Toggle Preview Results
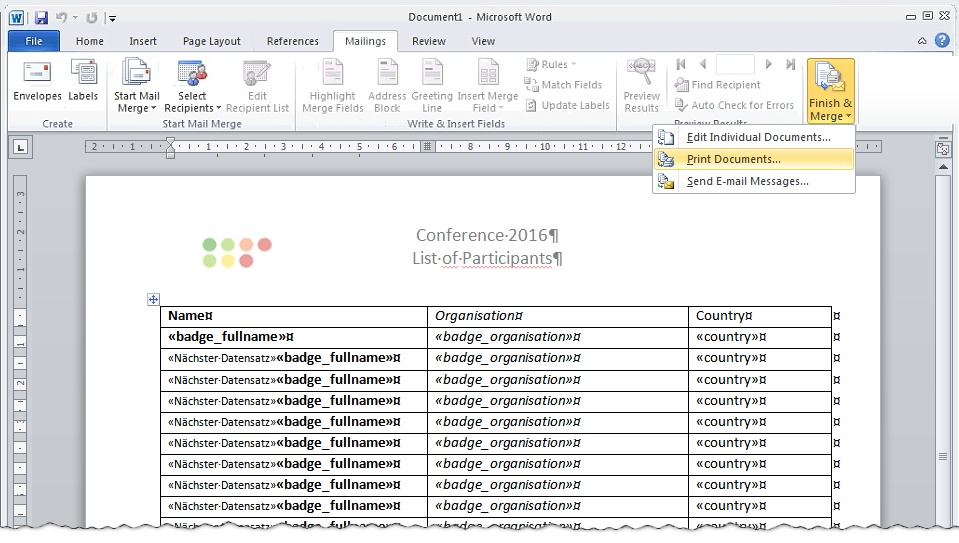The height and width of the screenshot is (543, 959). click(642, 86)
